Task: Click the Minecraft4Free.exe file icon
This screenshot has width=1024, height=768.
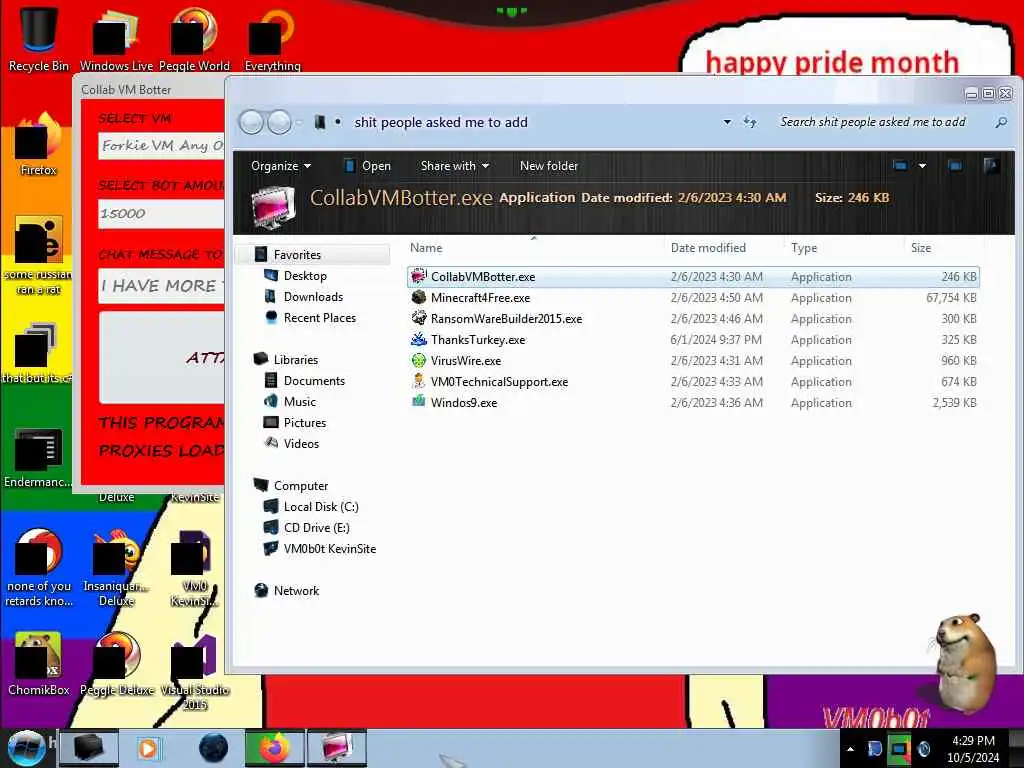Action: 419,297
